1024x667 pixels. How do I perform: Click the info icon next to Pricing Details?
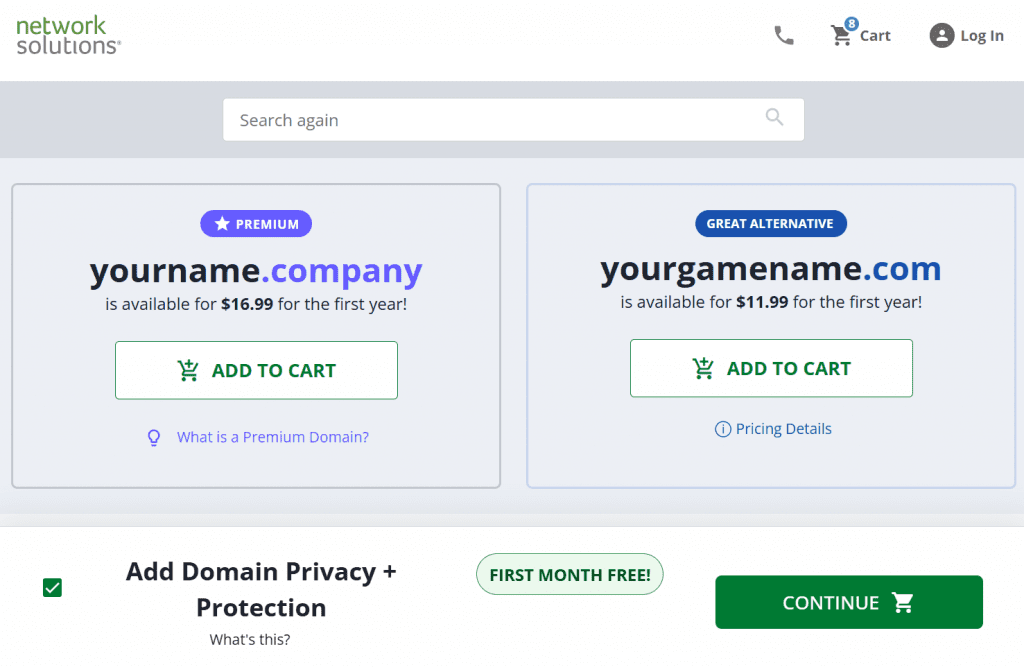(x=723, y=429)
